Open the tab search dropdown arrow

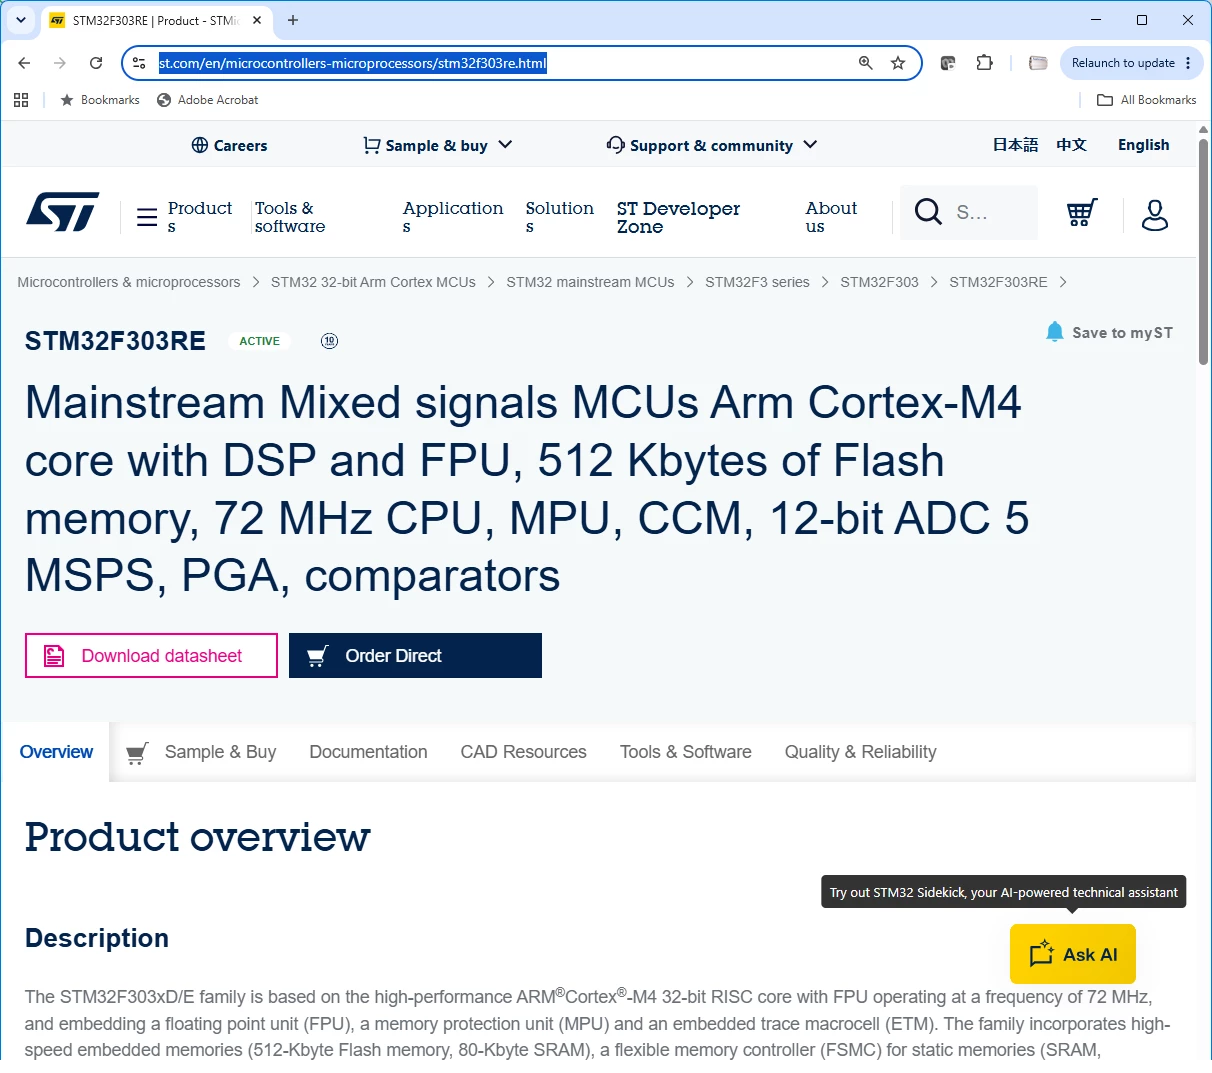click(21, 20)
